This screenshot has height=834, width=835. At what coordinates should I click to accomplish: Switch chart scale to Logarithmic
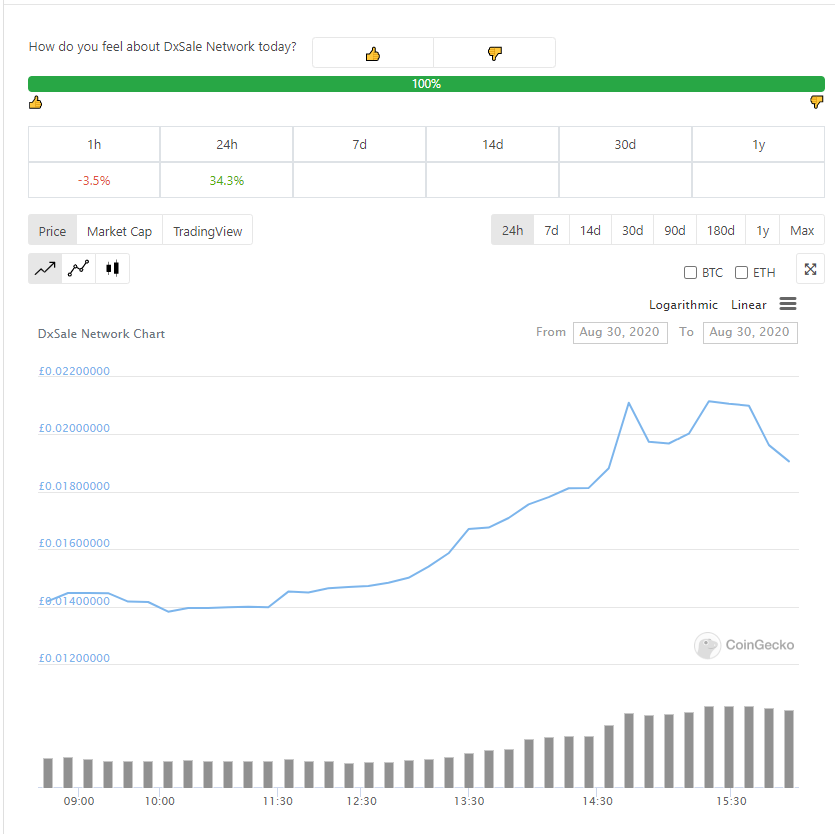point(683,305)
